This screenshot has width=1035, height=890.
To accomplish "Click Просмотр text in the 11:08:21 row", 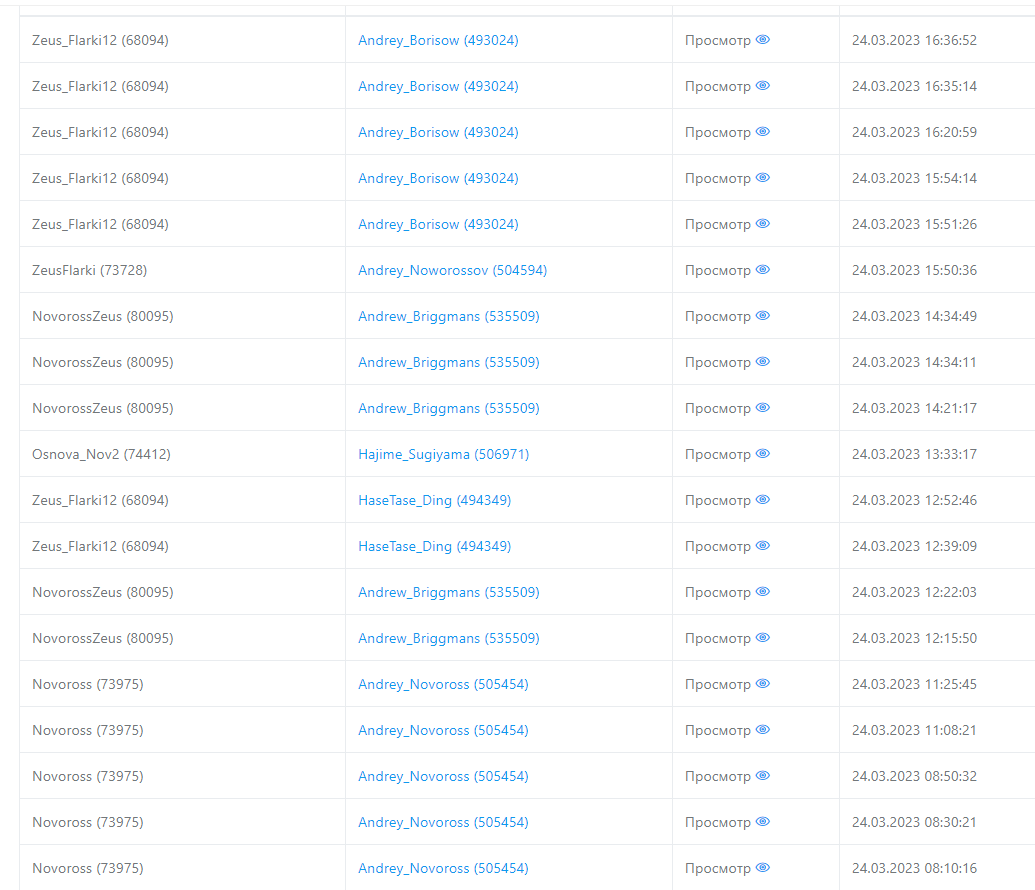I will 717,730.
